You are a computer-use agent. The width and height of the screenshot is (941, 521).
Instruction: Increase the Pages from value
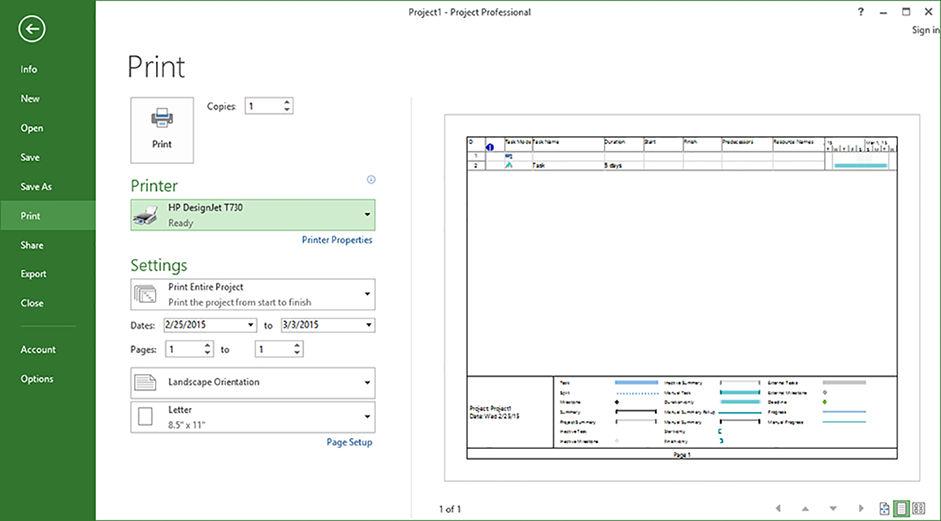coord(208,345)
